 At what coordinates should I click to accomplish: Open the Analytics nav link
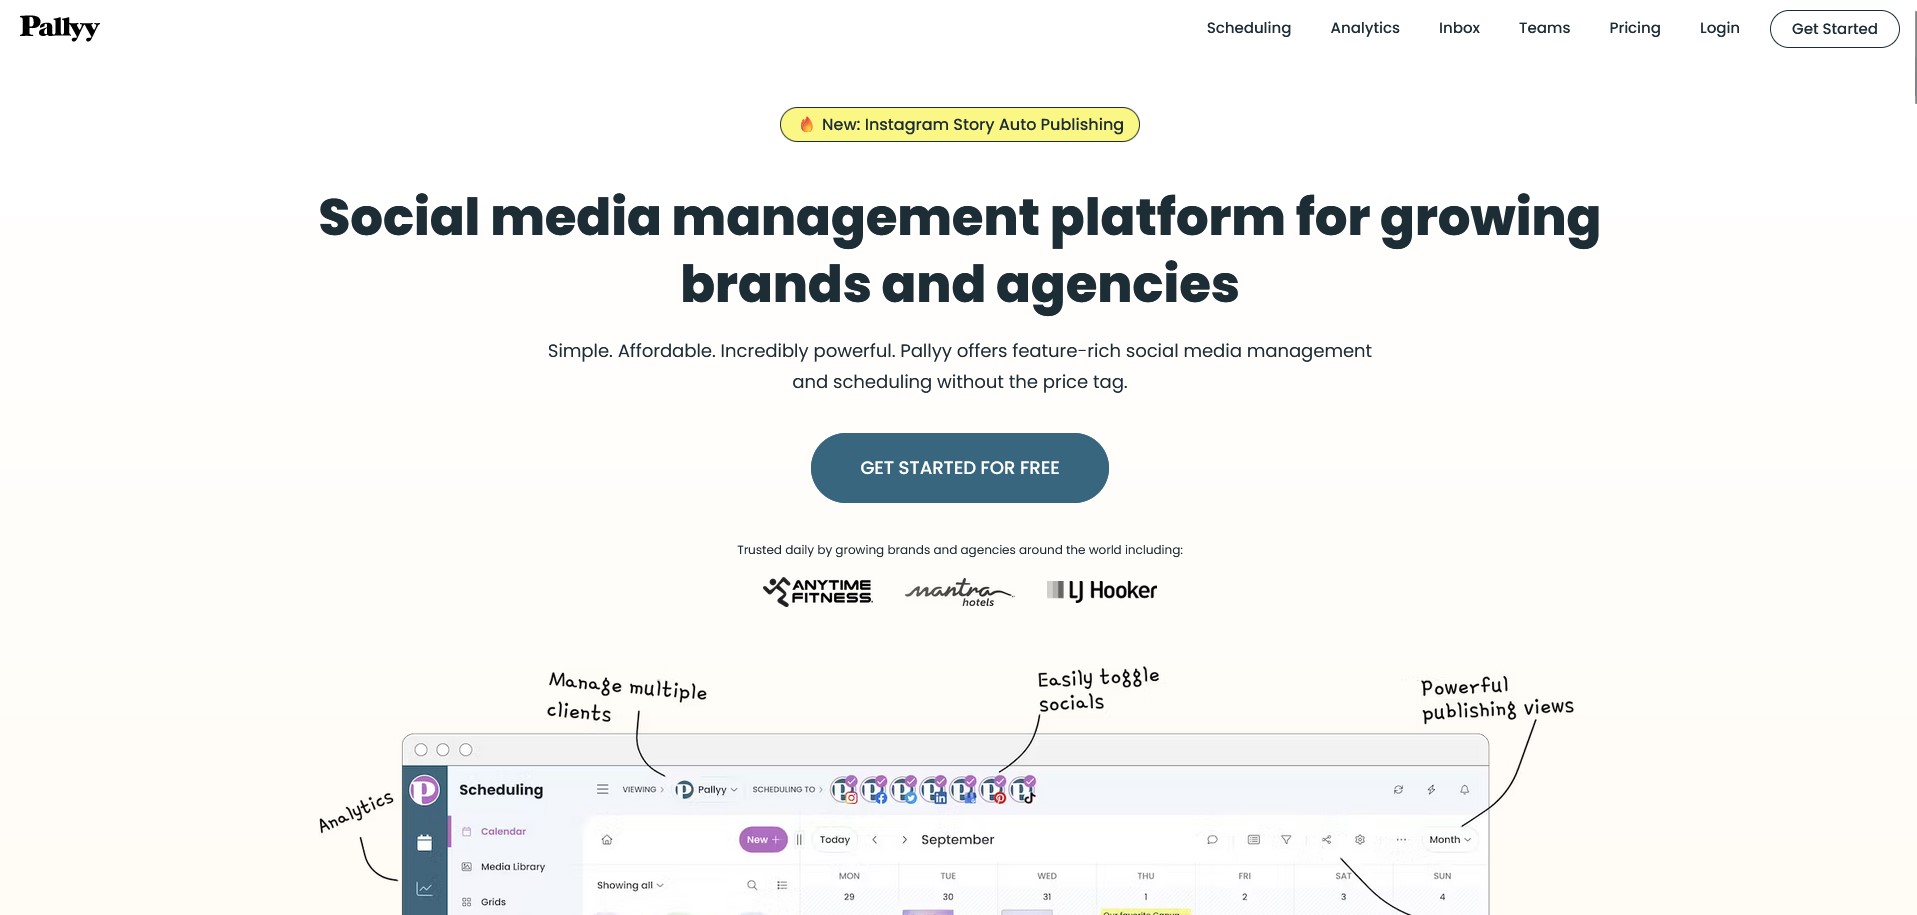1364,28
